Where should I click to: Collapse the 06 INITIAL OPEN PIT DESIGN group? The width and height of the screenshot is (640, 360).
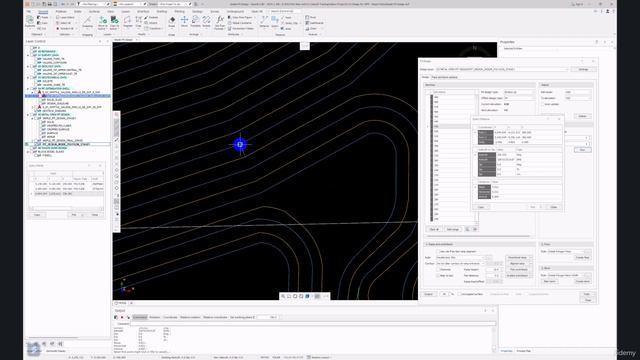(x=28, y=115)
